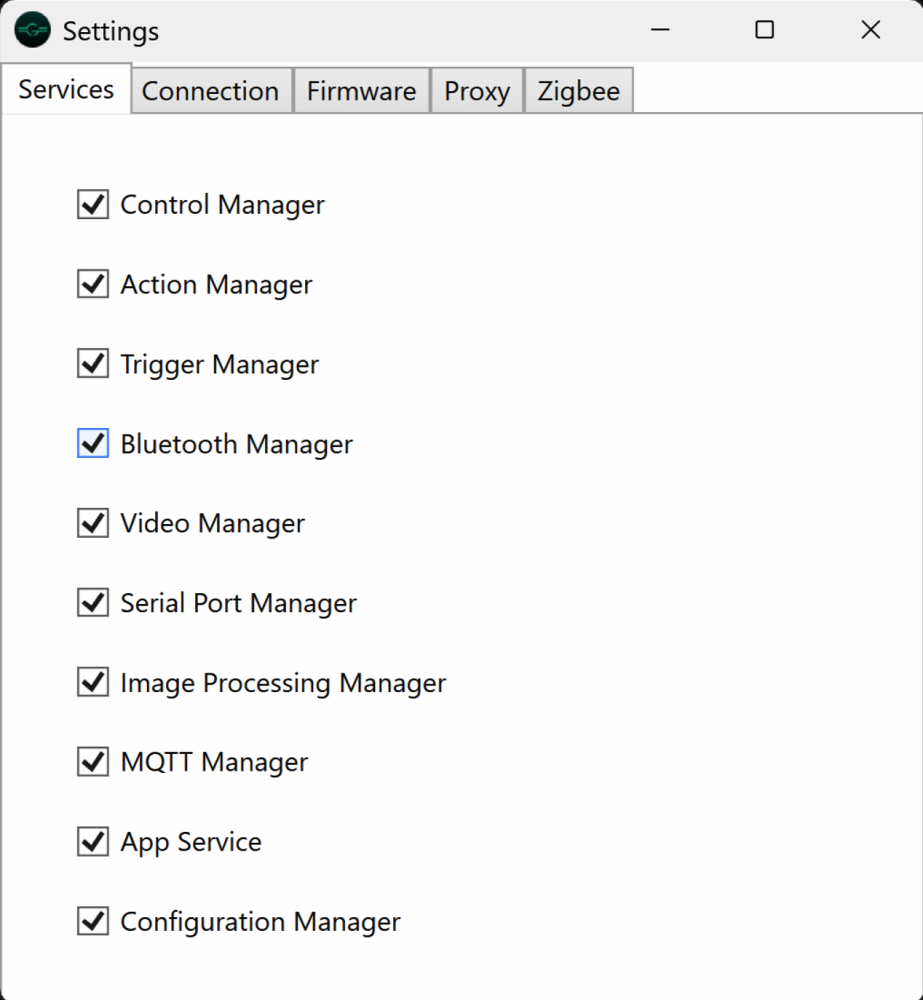Uncheck the Image Processing Manager box
The width and height of the screenshot is (923, 1000).
click(93, 683)
